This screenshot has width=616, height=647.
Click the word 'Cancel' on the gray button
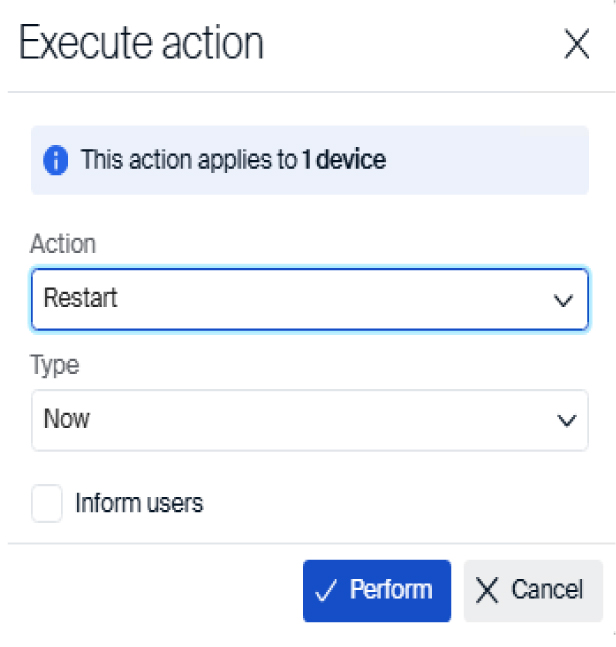546,591
